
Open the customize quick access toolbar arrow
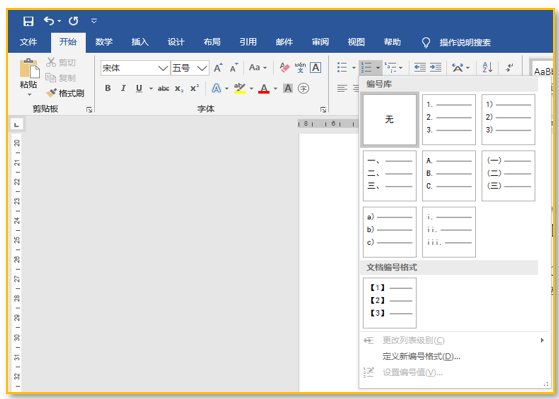(94, 21)
